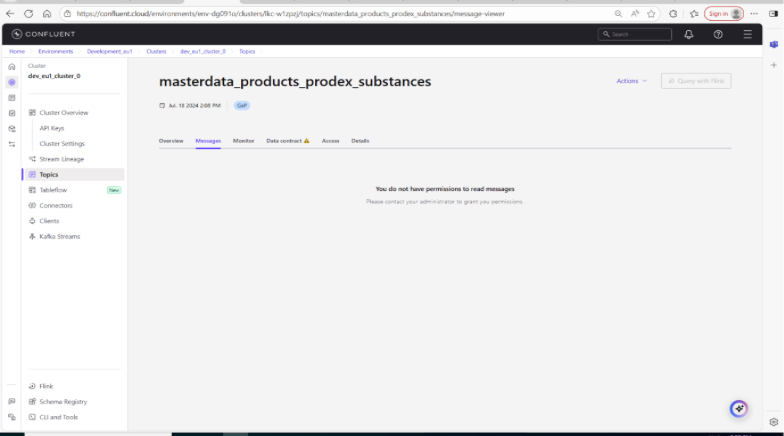The height and width of the screenshot is (436, 784).
Task: Open Kafka Streams in sidebar
Action: click(60, 236)
